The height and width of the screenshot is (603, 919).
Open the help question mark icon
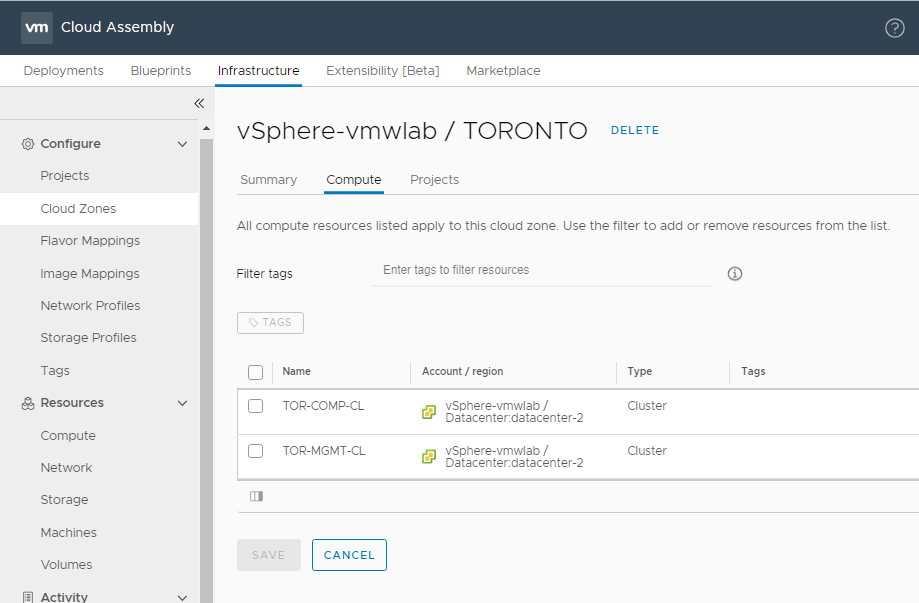coord(895,28)
